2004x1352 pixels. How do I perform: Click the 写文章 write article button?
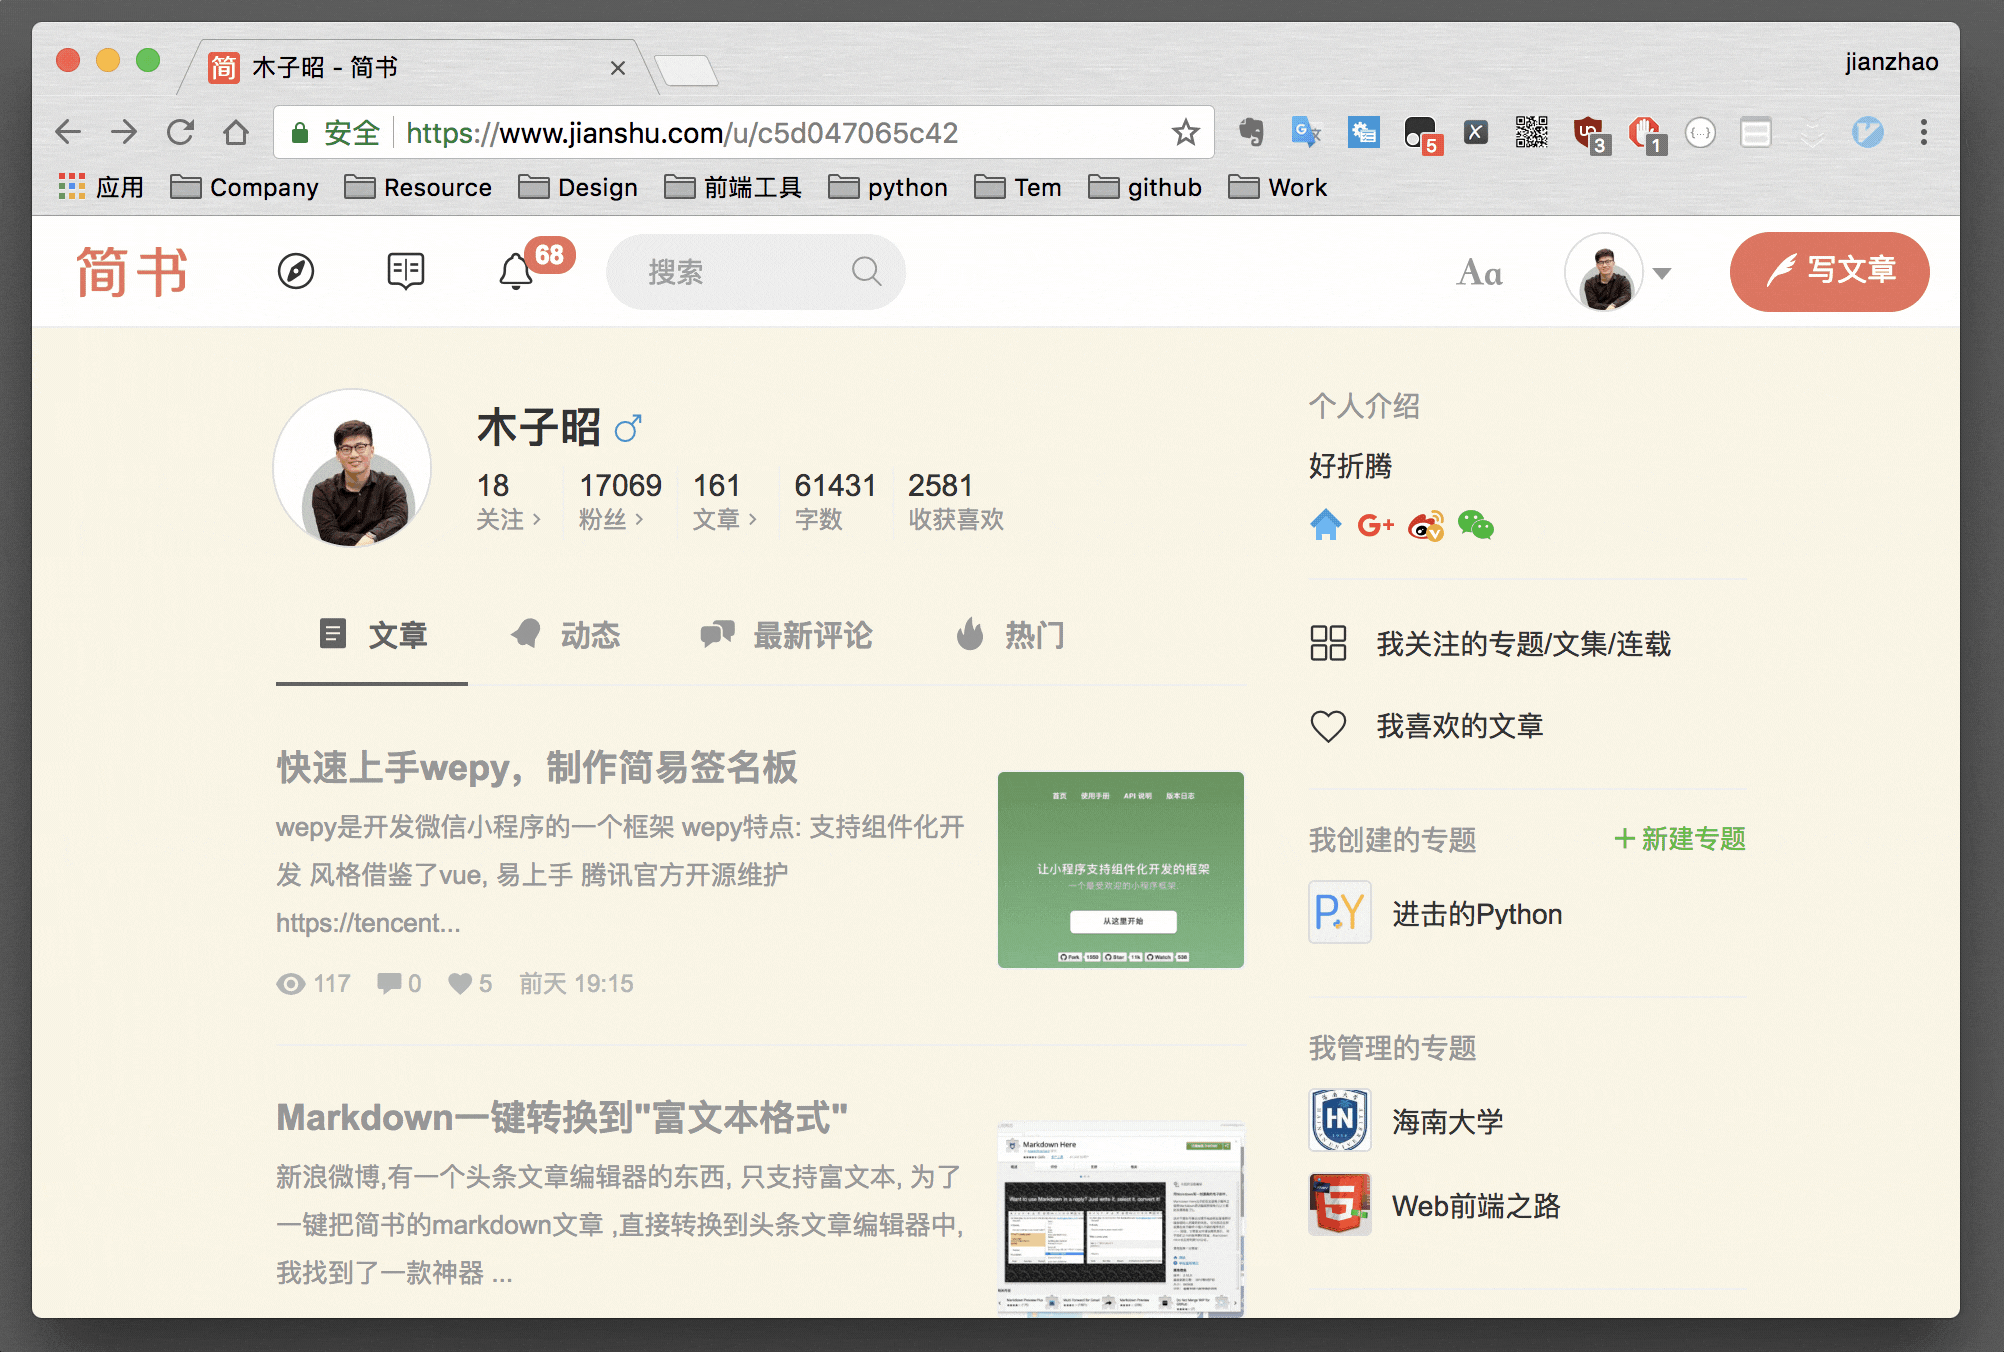point(1829,271)
